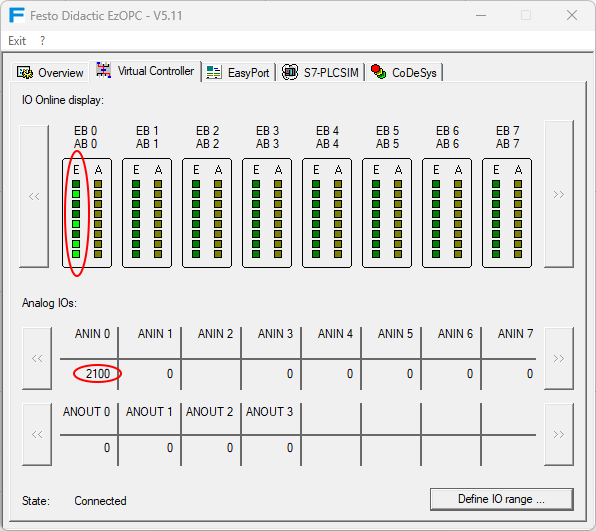596x531 pixels.
Task: Toggle EB 0 second input LED from top
Action: (x=76, y=194)
